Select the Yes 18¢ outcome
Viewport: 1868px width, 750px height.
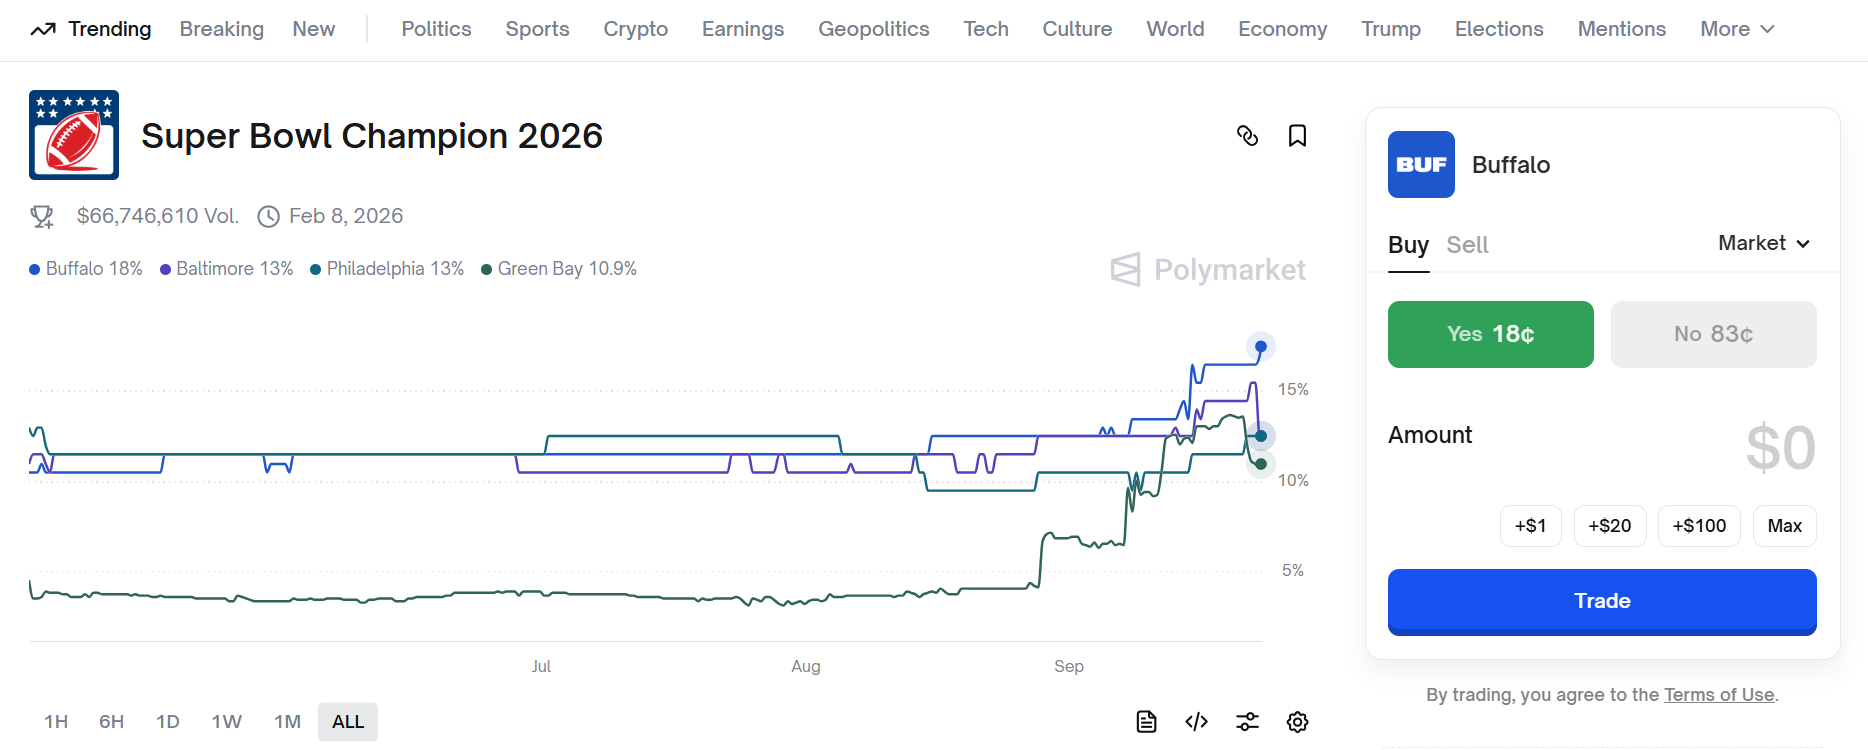(x=1490, y=334)
